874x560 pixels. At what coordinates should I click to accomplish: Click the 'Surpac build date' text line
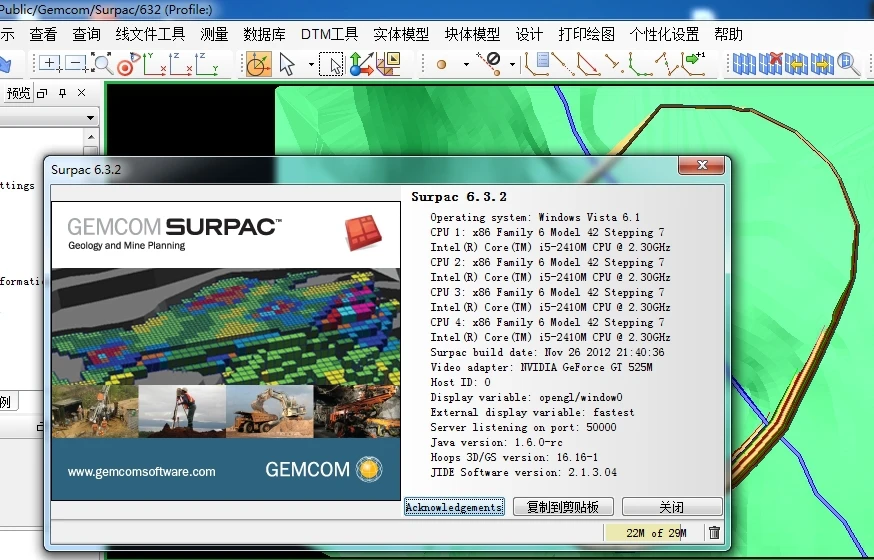547,352
